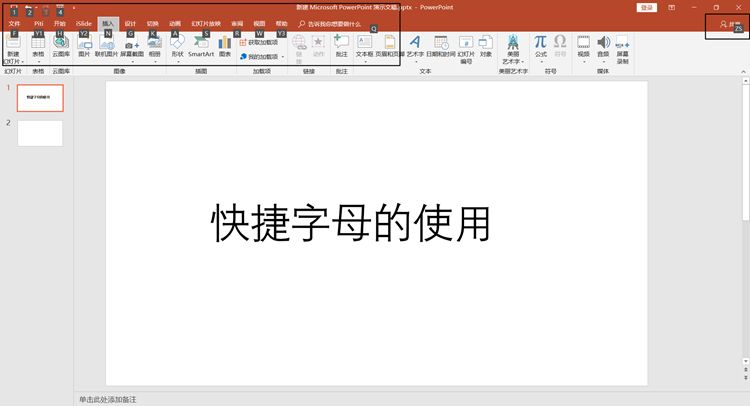The height and width of the screenshot is (406, 750).
Task: Click the online pictures 联机图片 icon
Action: tap(106, 43)
